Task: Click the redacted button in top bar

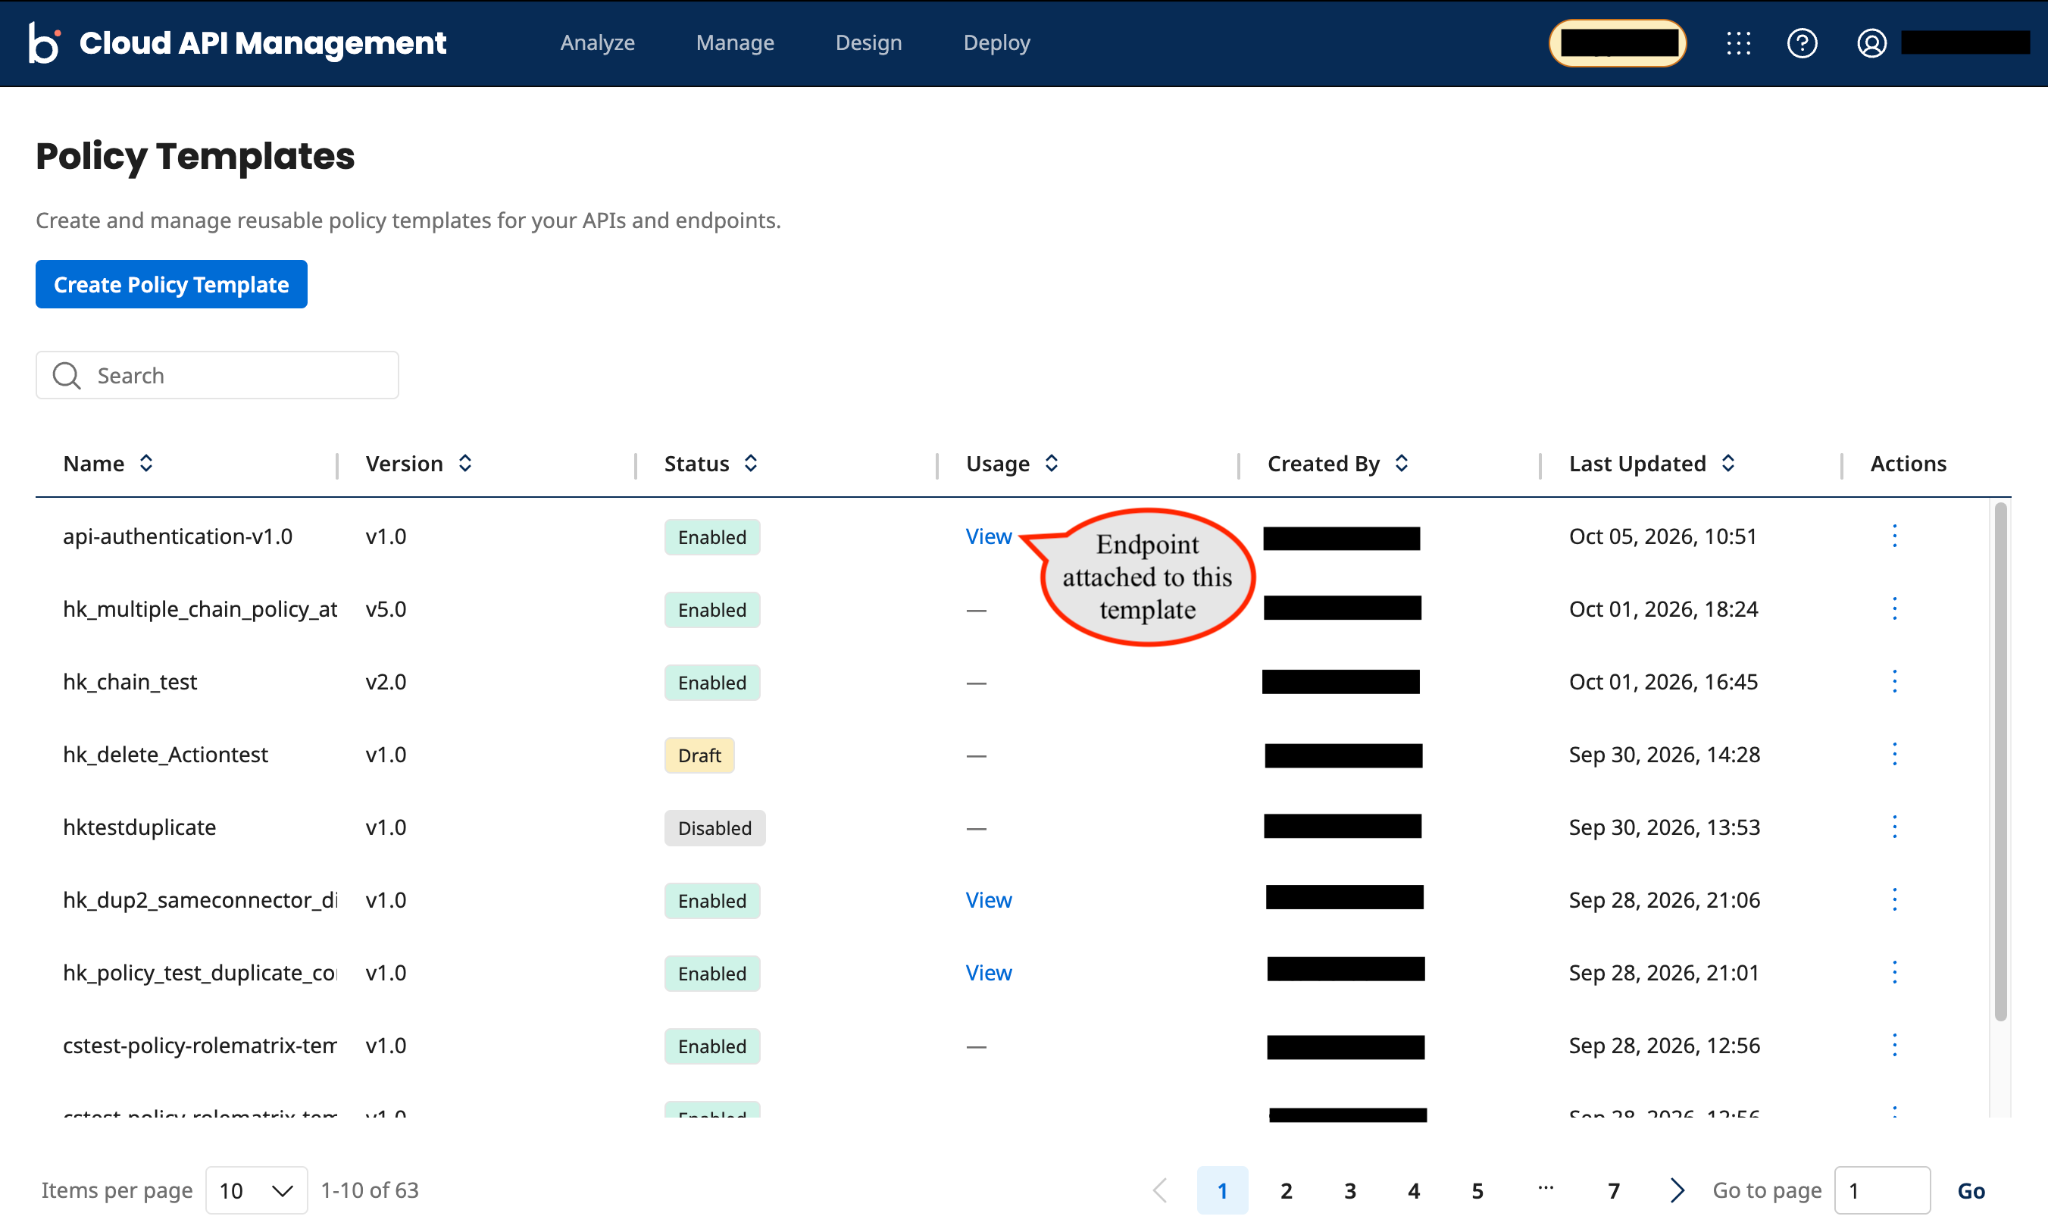Action: click(1618, 43)
